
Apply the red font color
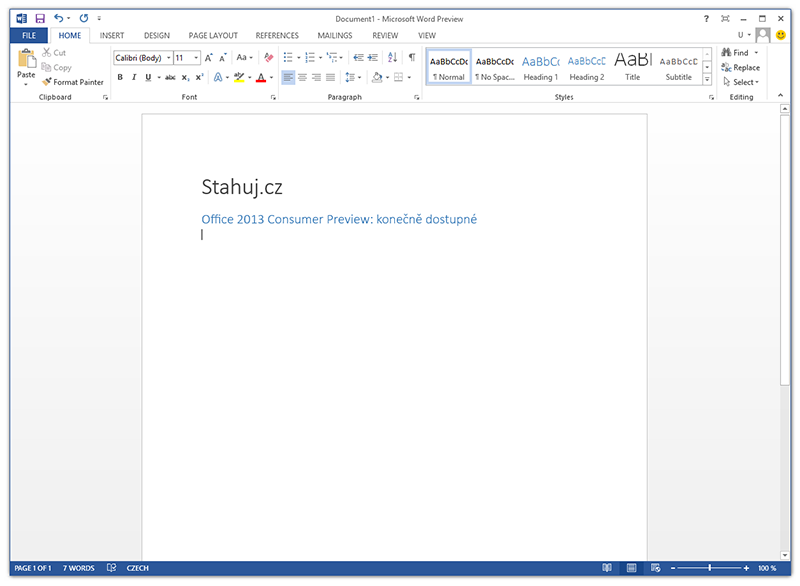pos(261,78)
